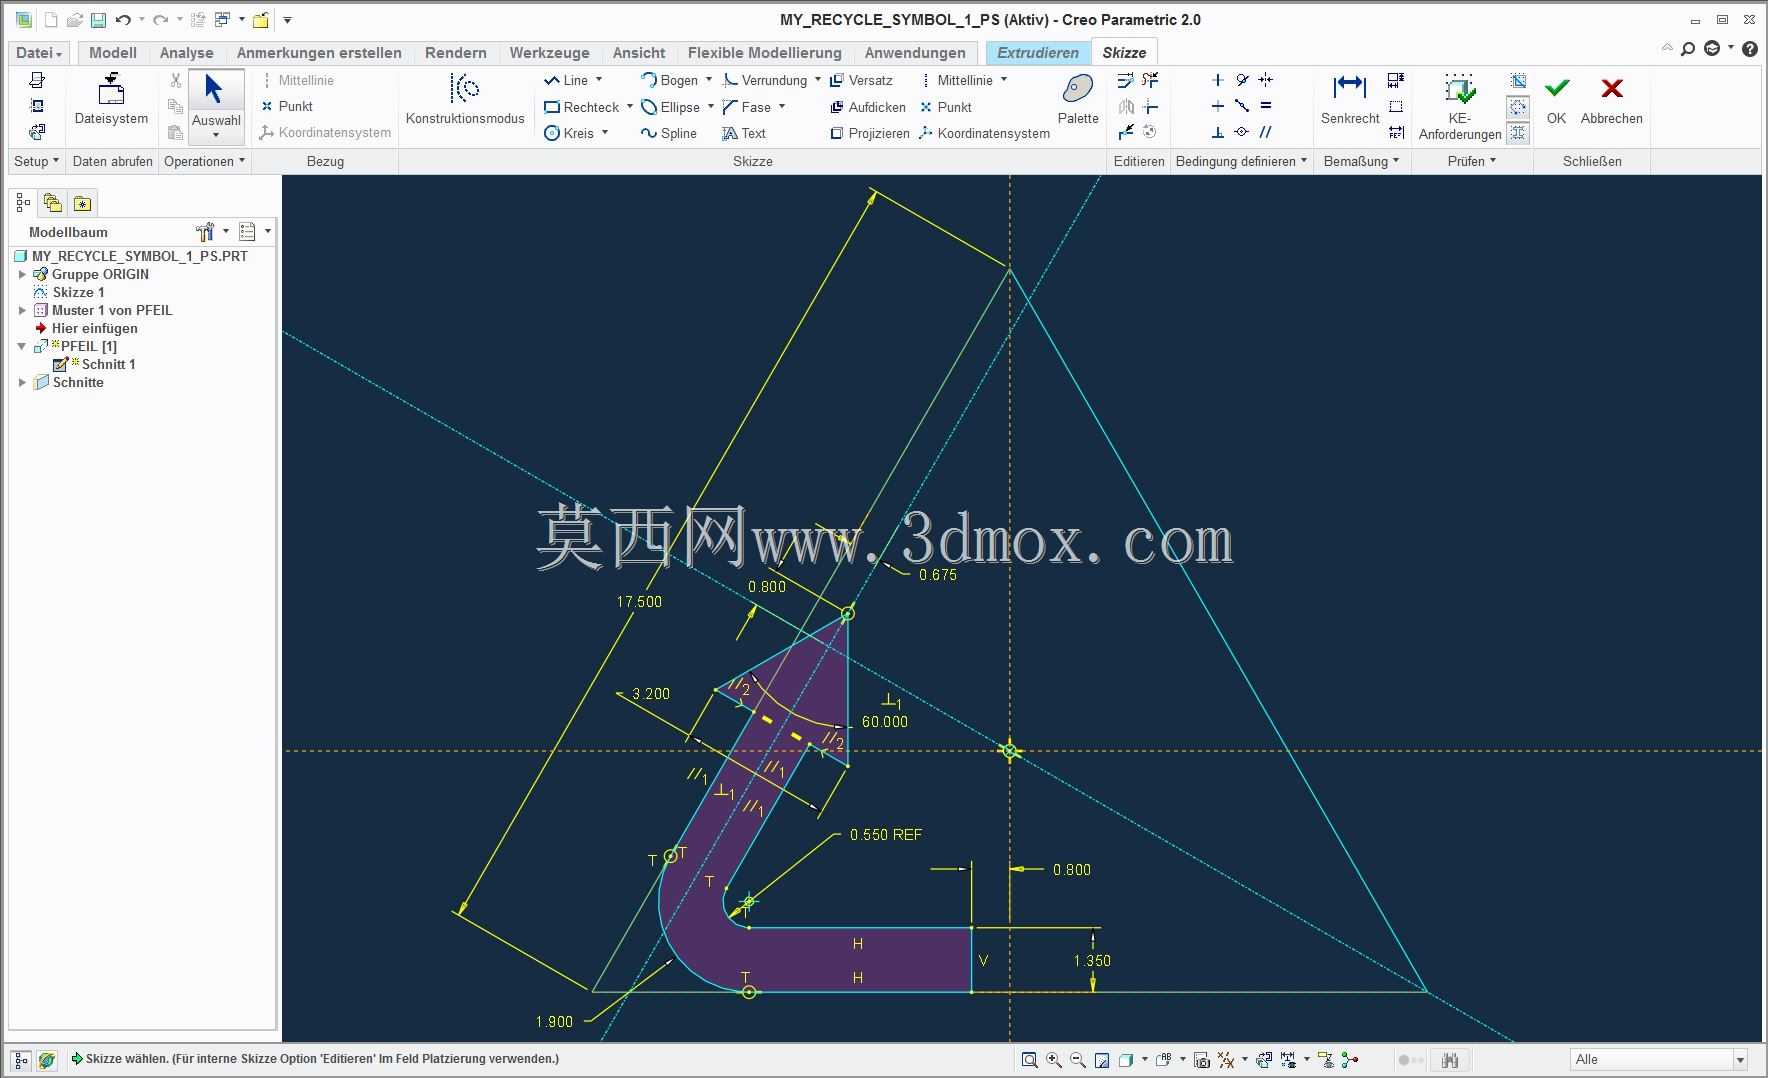Collapse the PFEIL [1] tree node
Viewport: 1768px width, 1078px height.
(x=22, y=346)
